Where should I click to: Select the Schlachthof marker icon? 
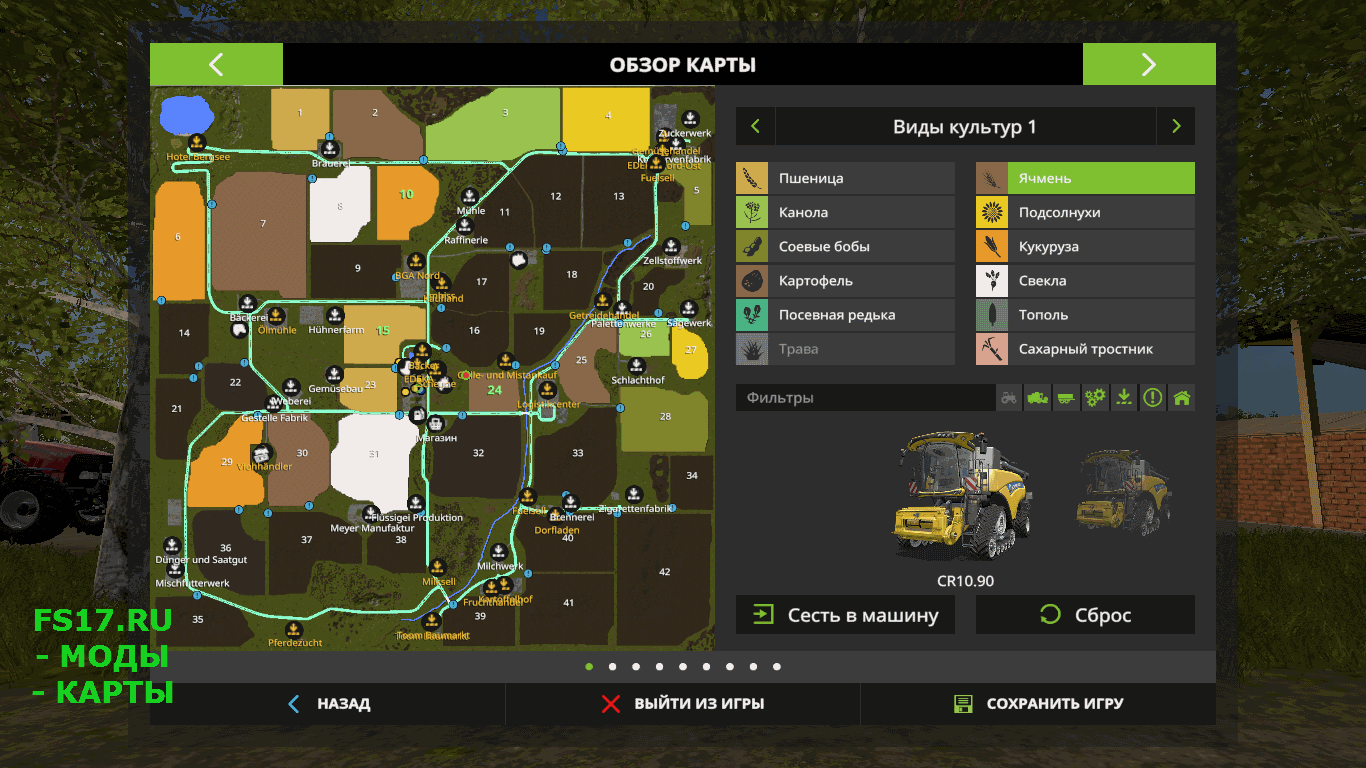636,366
